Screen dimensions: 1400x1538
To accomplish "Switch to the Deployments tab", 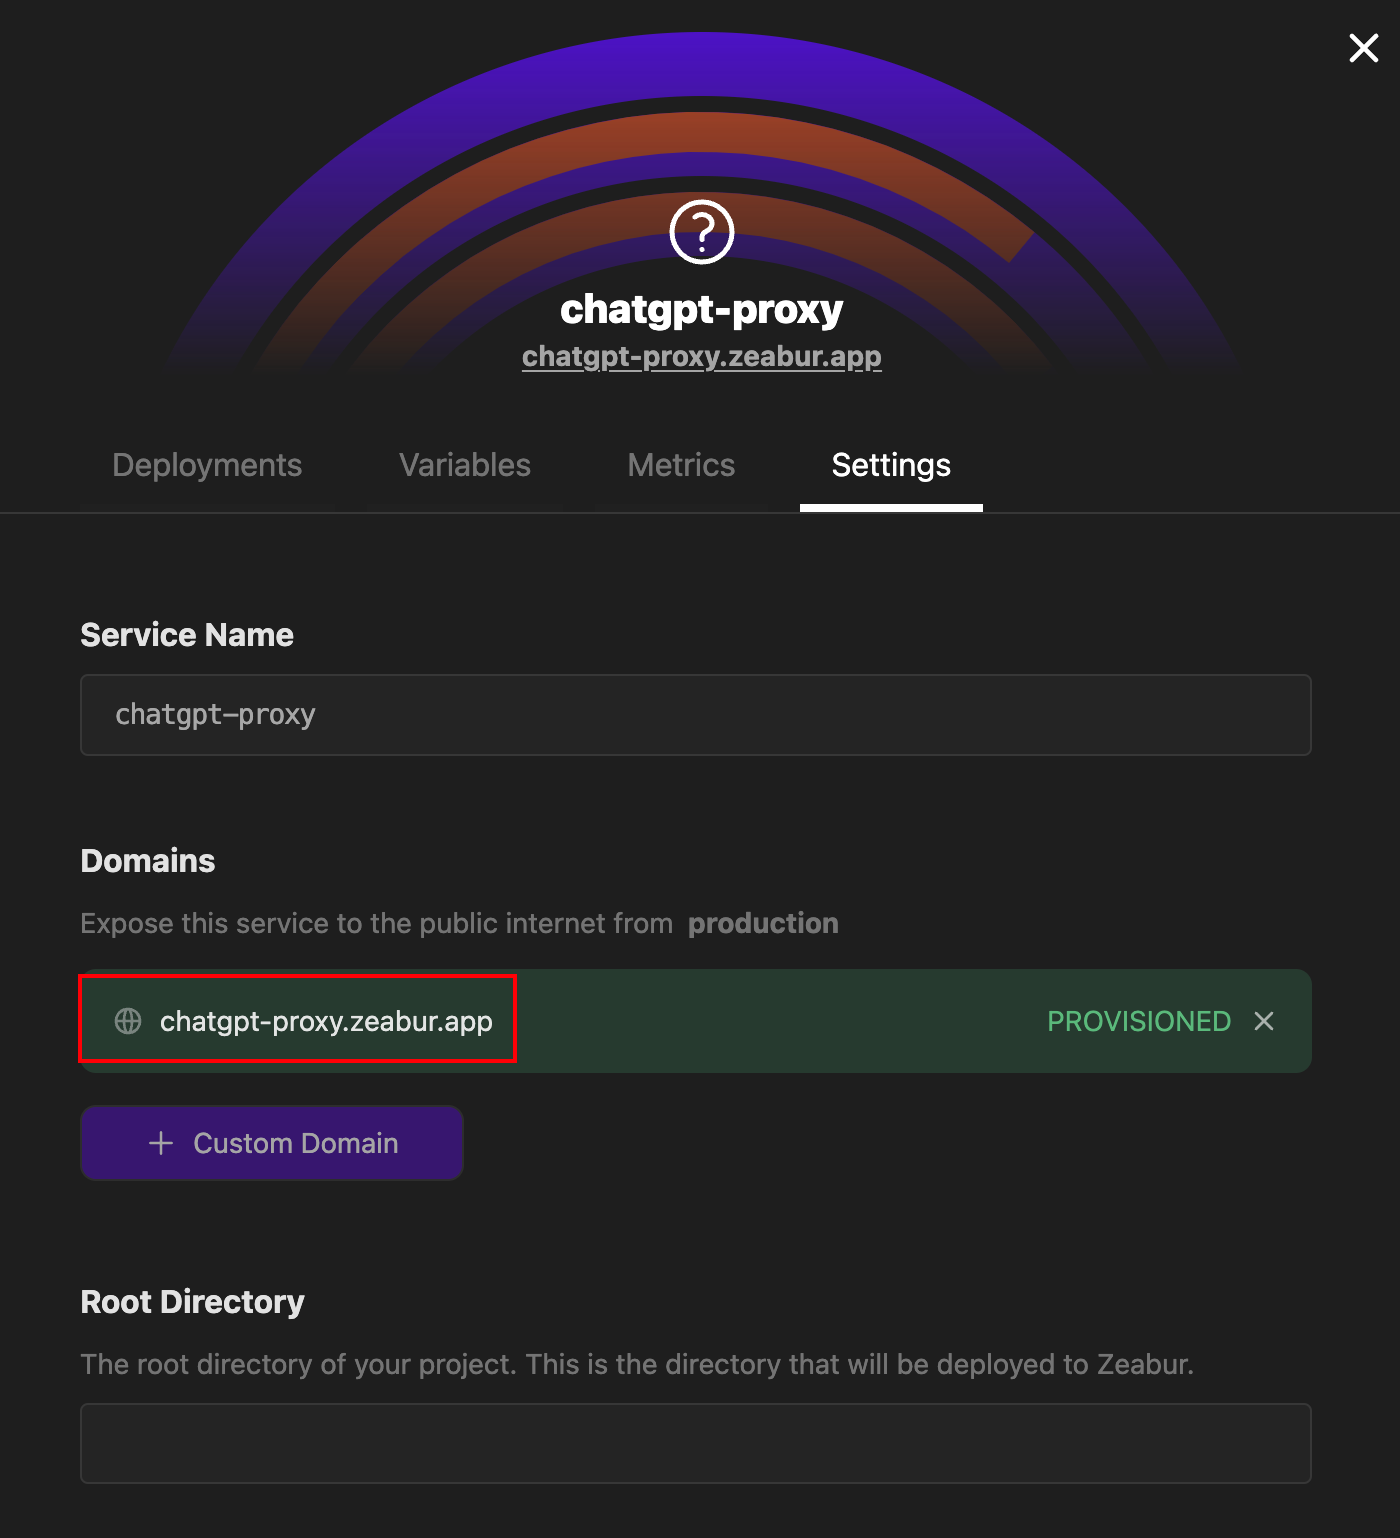I will click(x=207, y=465).
